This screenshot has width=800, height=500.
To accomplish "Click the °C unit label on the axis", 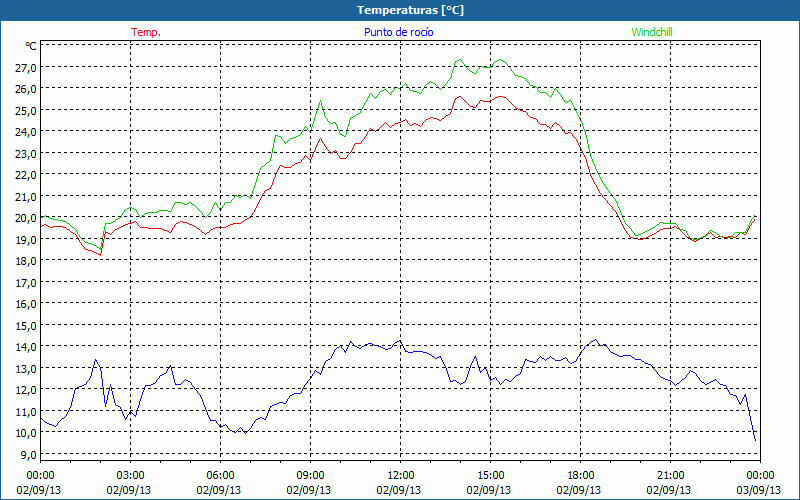I will point(31,46).
